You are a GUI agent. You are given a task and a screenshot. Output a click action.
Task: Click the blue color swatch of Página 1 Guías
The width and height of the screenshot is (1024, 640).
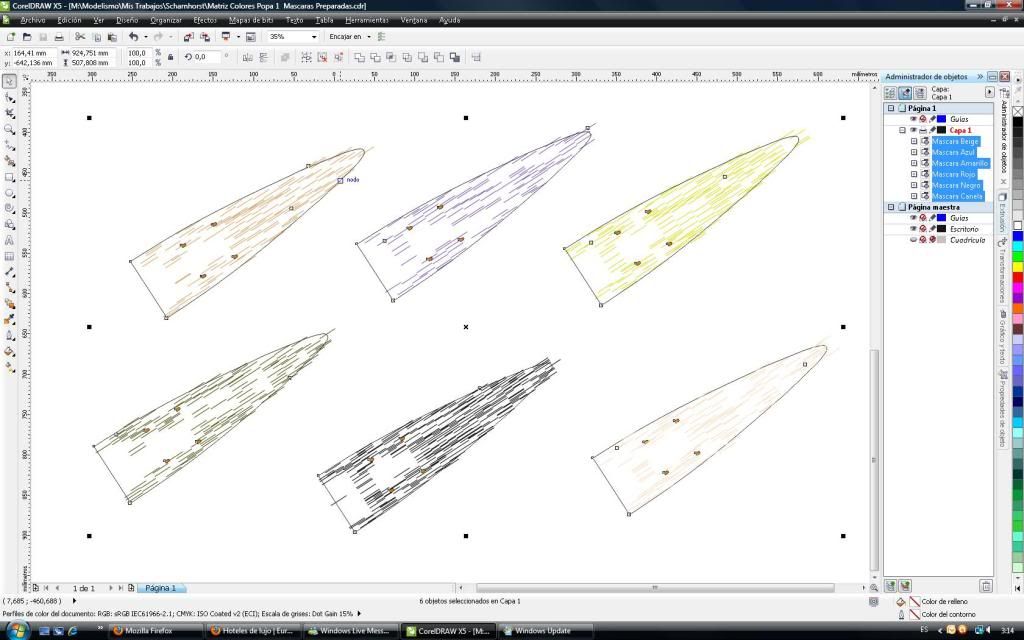tap(942, 119)
